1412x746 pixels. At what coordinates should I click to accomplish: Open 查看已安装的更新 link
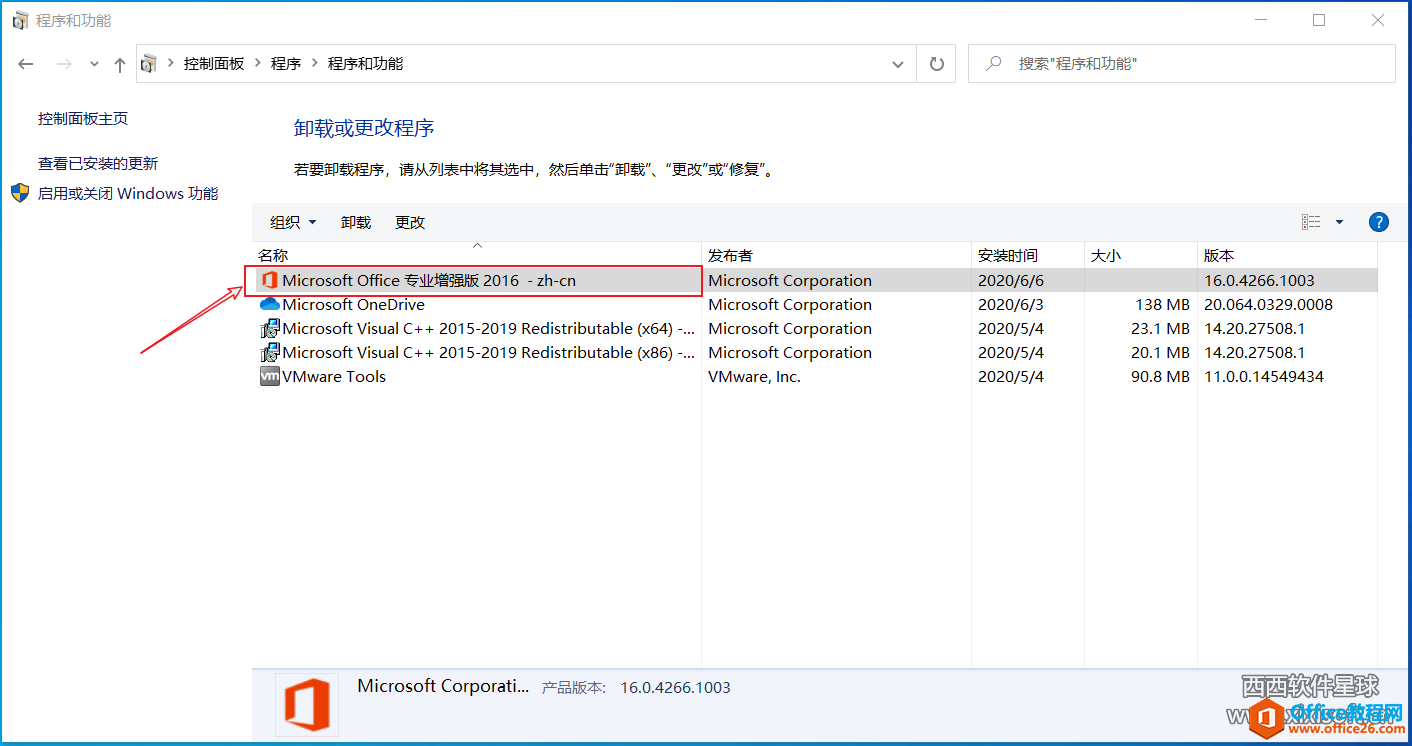click(x=98, y=163)
